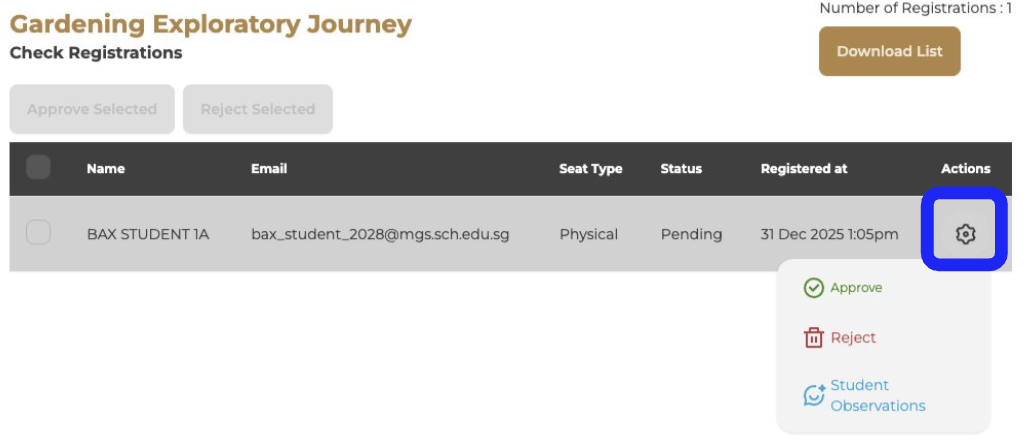Check the box beside BAX STUDENT 1A

pyautogui.click(x=38, y=233)
